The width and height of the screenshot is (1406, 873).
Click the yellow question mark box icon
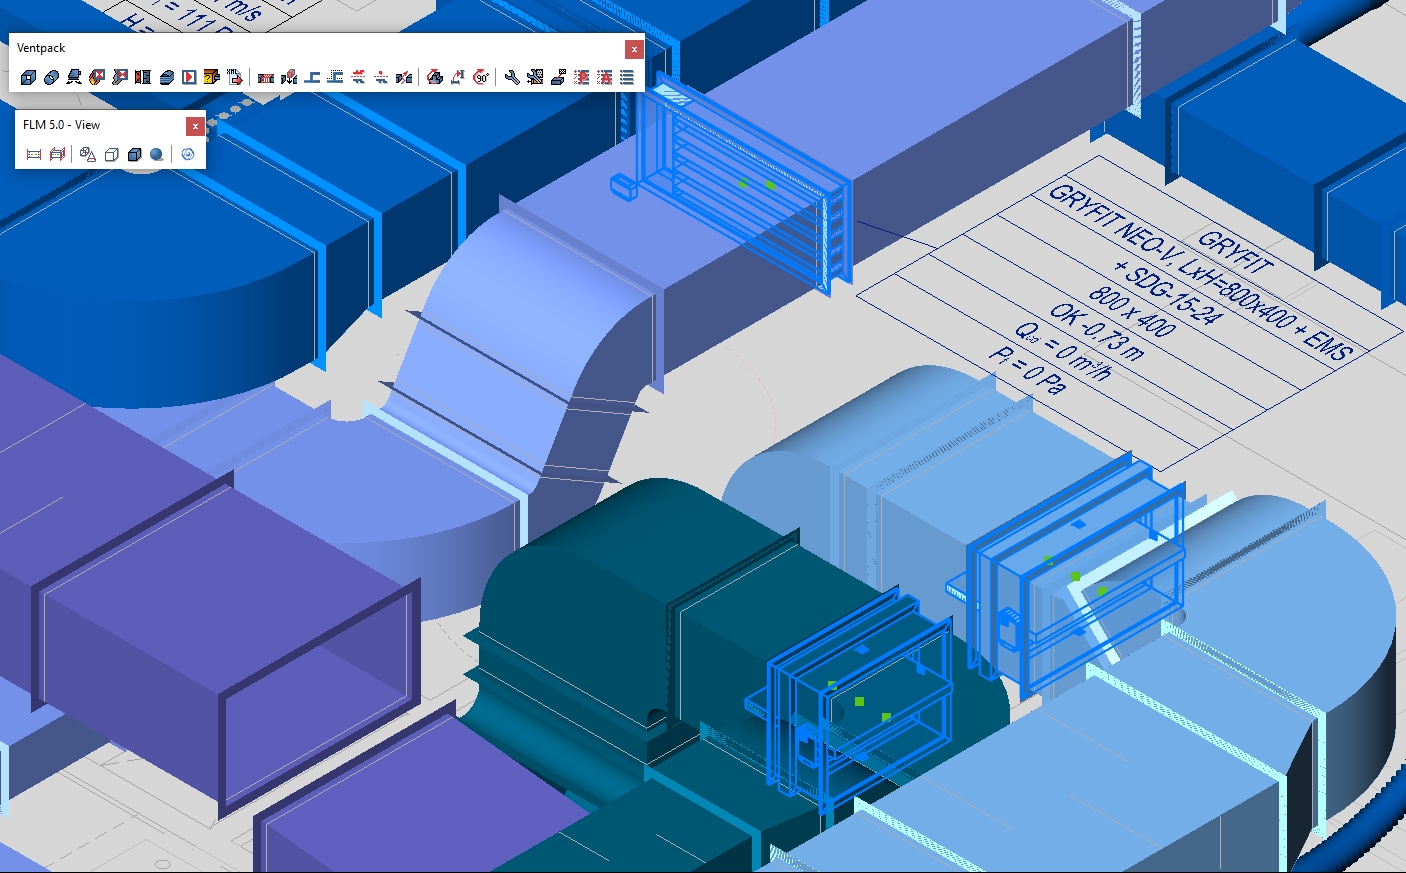(x=211, y=77)
